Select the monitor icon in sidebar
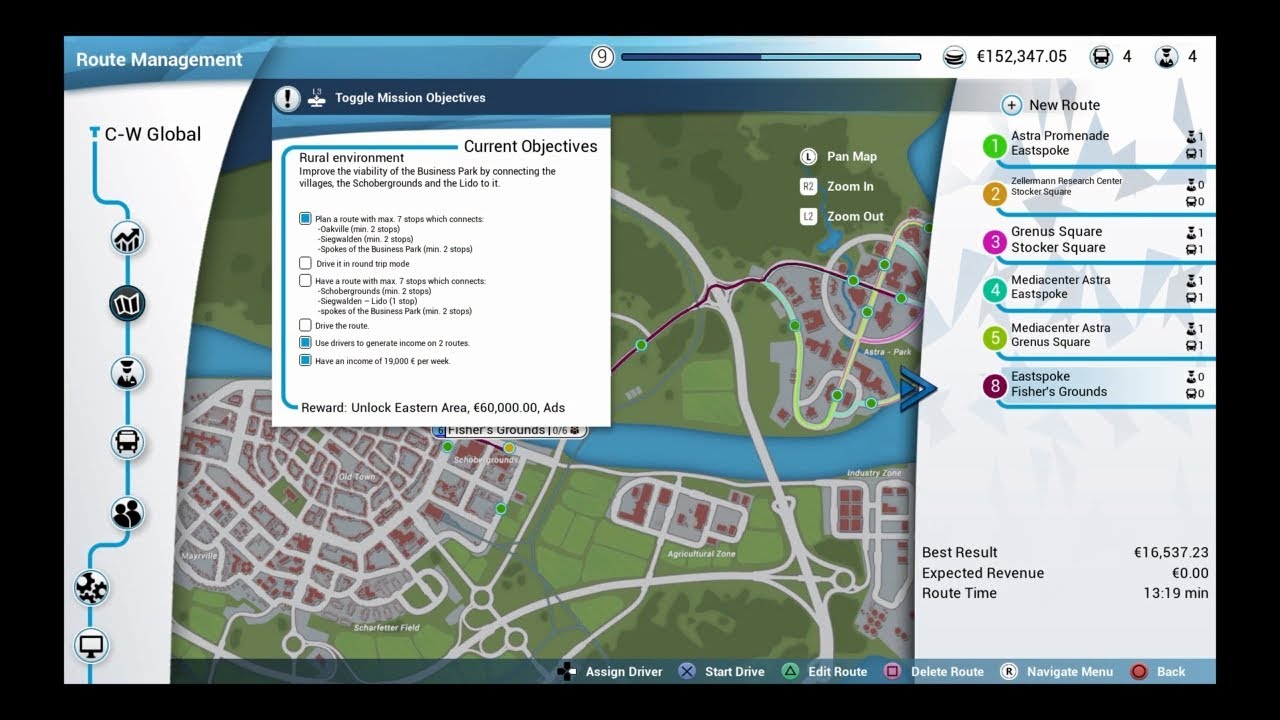Screen dimensions: 1280x720 tap(92, 646)
